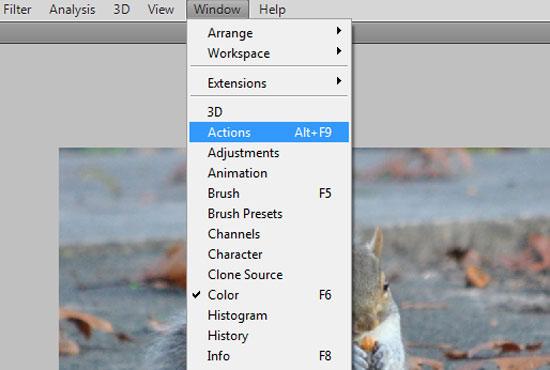Show the Clone Source panel
550x370 pixels.
(269, 275)
